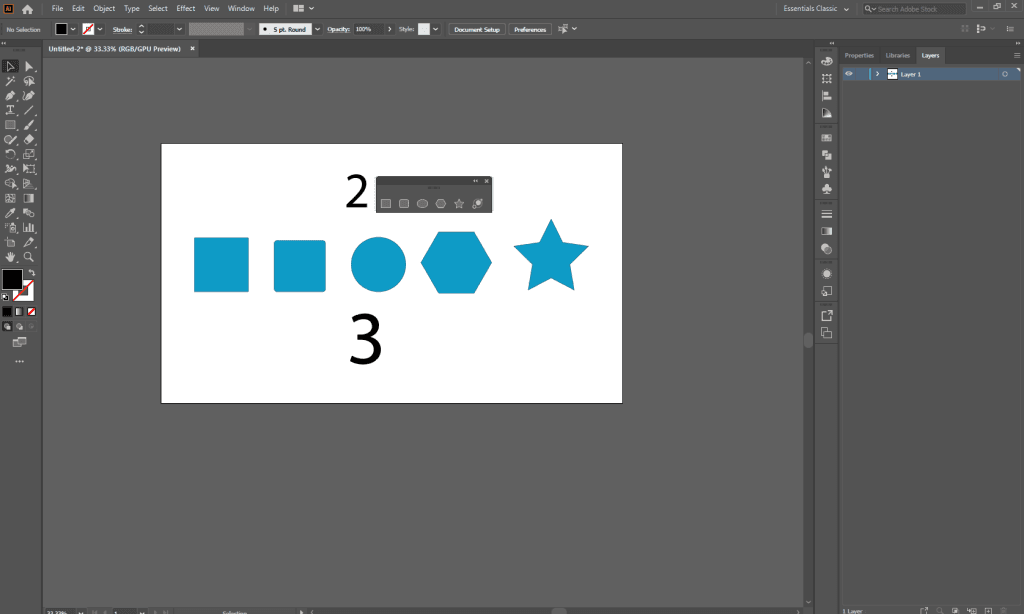Select the Hand tool
The width and height of the screenshot is (1024, 614).
click(x=10, y=257)
